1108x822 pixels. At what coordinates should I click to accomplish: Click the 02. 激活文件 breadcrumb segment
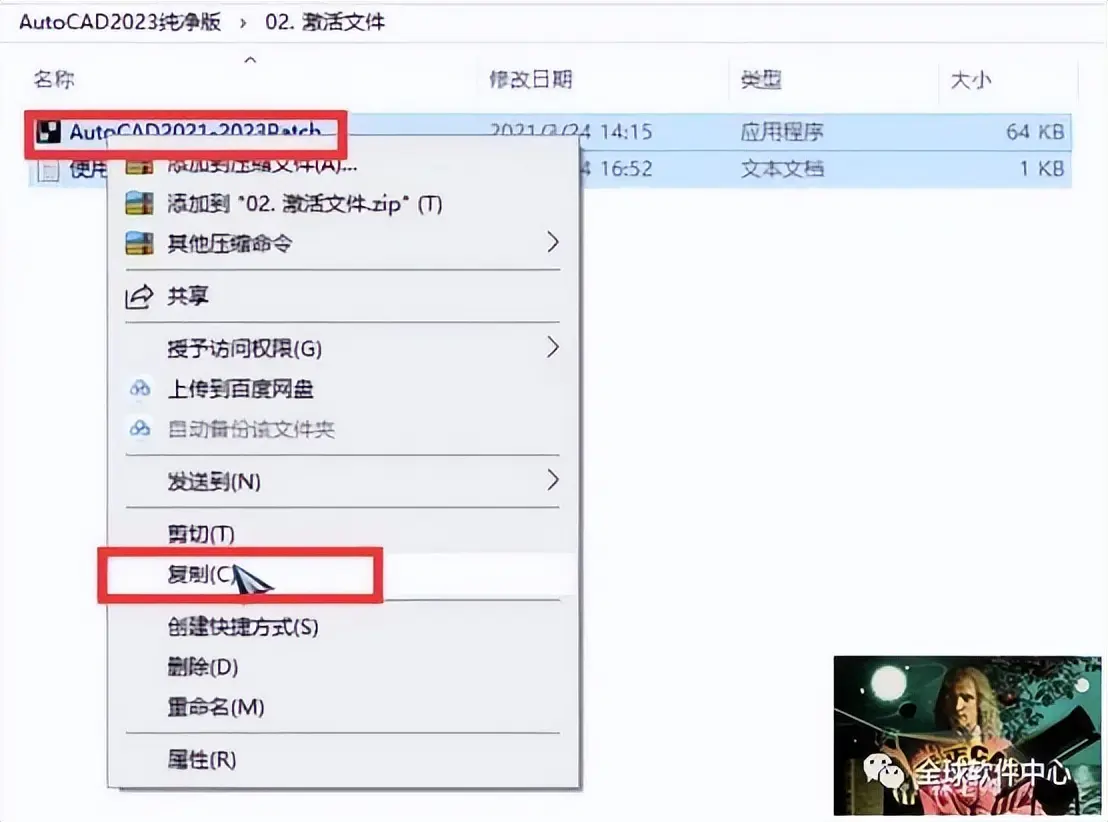(325, 23)
